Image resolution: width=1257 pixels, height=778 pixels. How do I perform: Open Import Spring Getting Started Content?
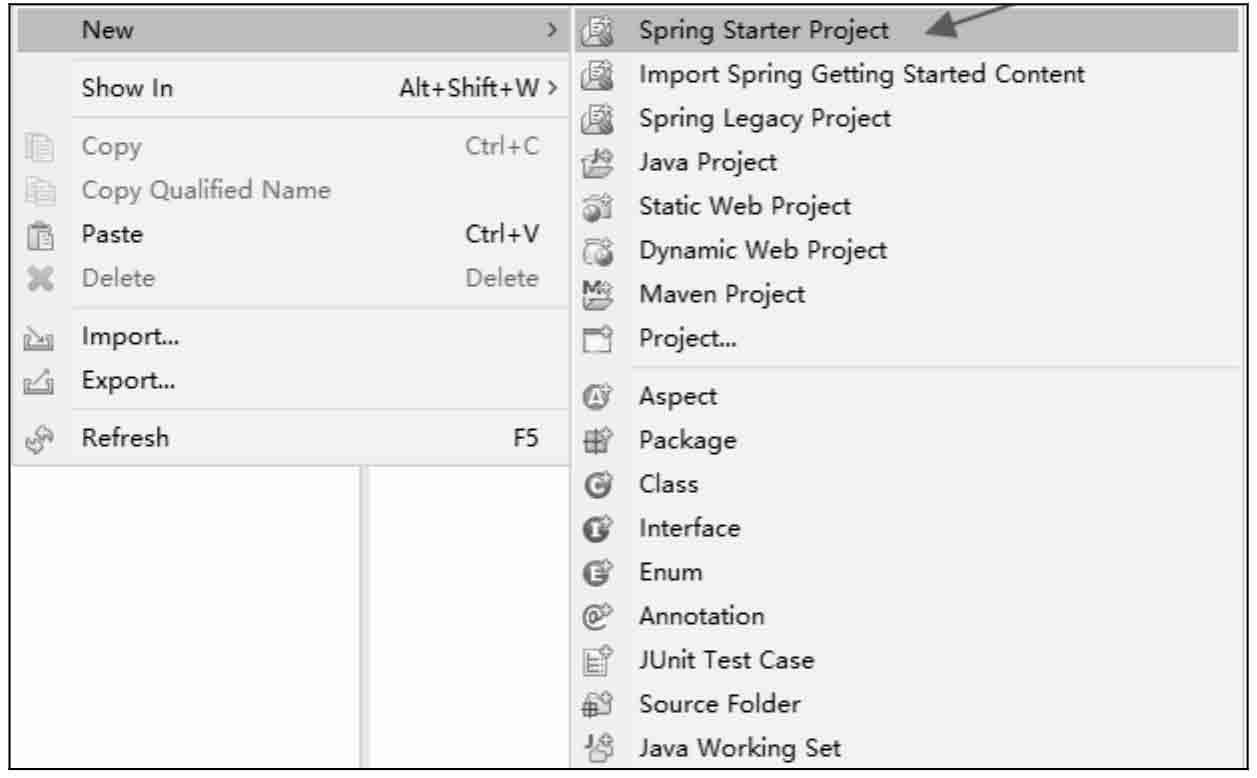pyautogui.click(x=862, y=75)
